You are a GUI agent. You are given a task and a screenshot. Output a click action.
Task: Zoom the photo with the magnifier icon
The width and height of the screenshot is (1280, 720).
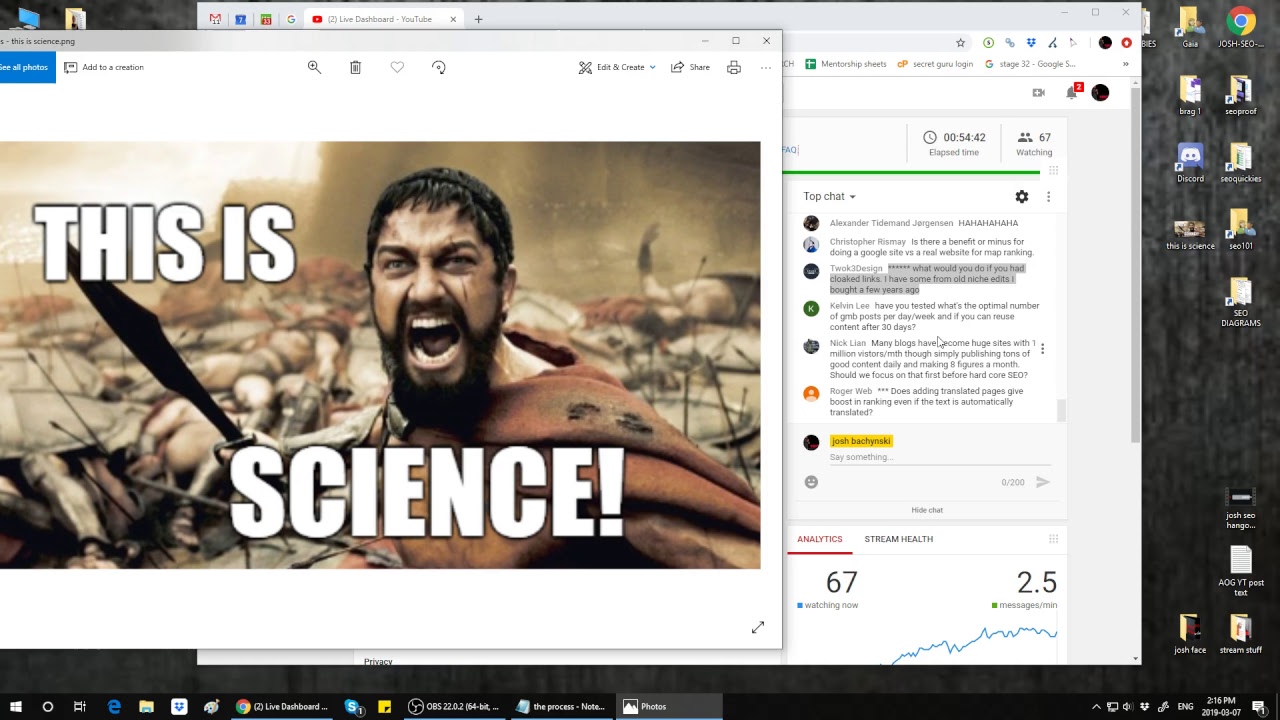314,67
